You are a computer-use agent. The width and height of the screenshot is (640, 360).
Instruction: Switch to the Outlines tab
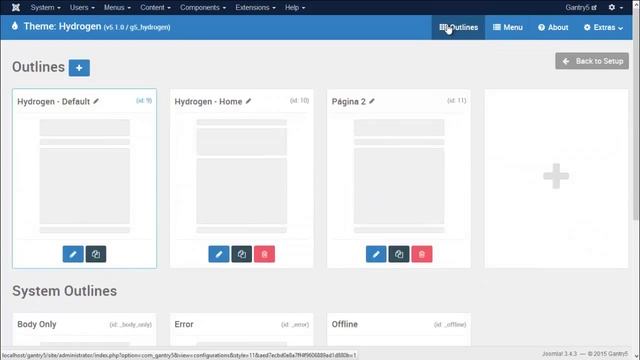pyautogui.click(x=458, y=27)
